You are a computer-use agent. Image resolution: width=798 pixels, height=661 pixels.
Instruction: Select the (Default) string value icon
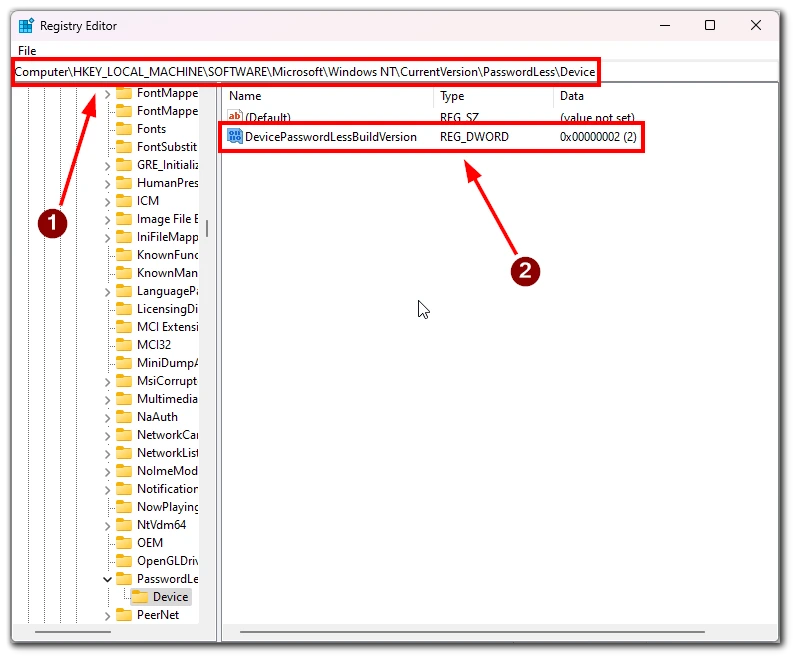(x=235, y=117)
